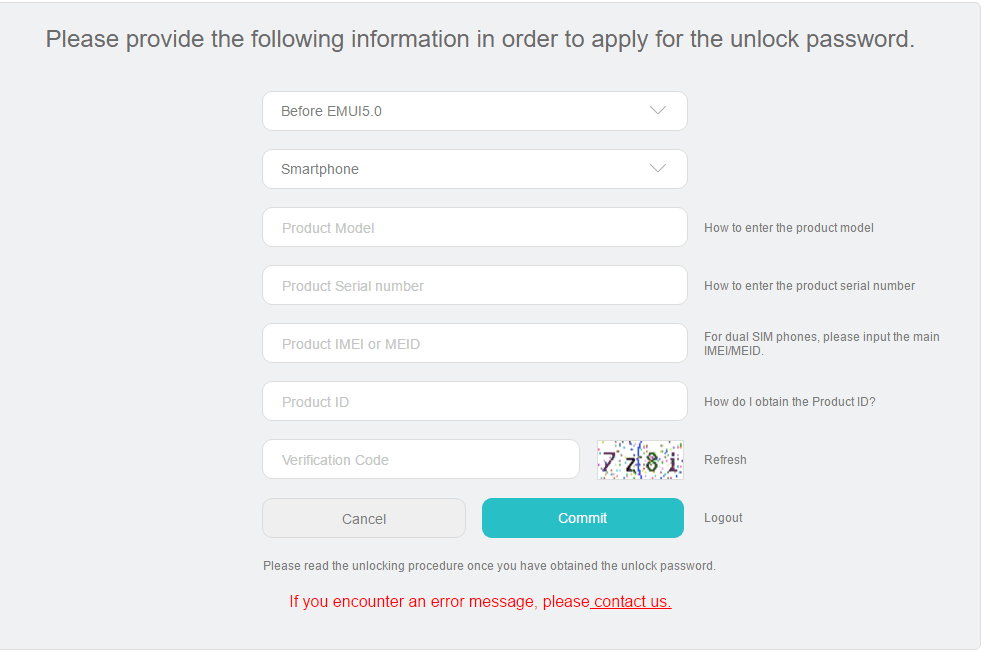Click the chevron arrow in Smartphone dropdown
990x661 pixels.
[658, 169]
